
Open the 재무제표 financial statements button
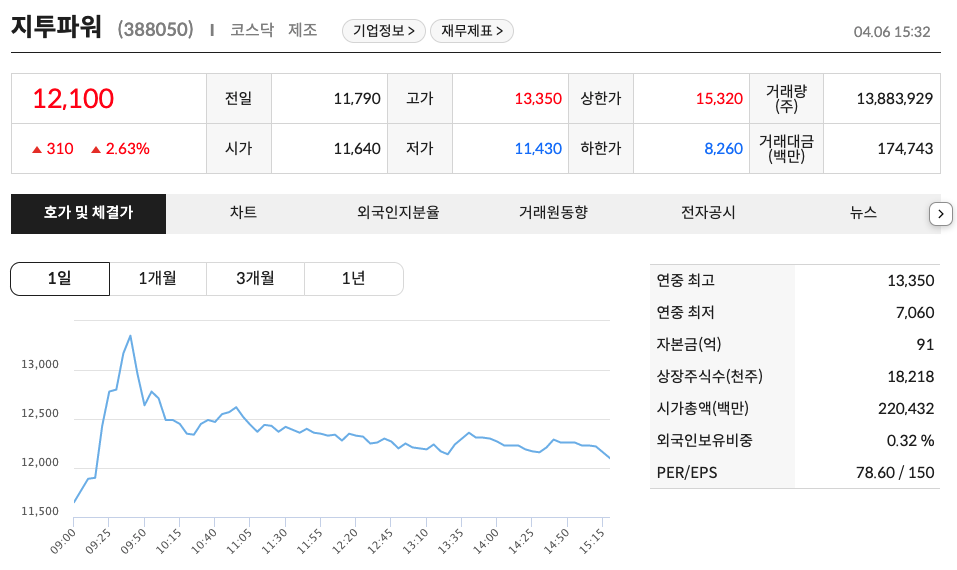[472, 31]
